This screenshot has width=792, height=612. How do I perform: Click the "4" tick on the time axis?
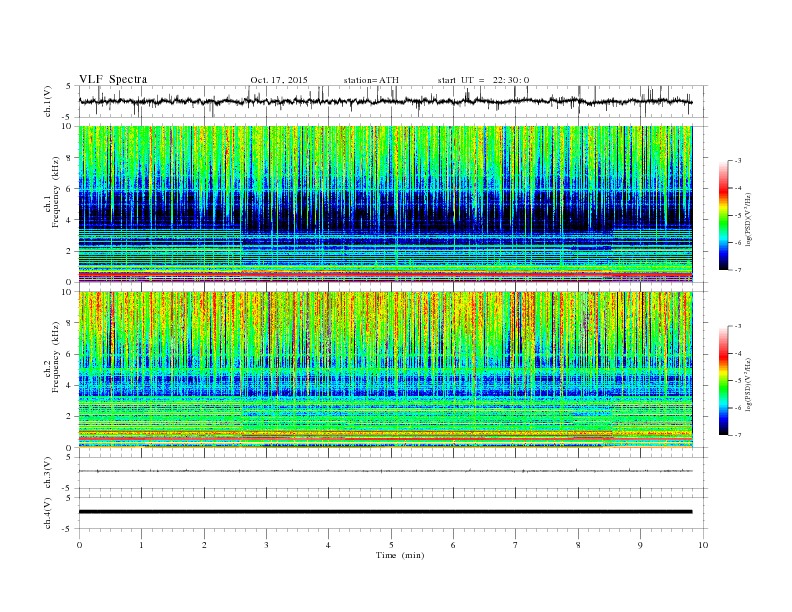(x=328, y=545)
